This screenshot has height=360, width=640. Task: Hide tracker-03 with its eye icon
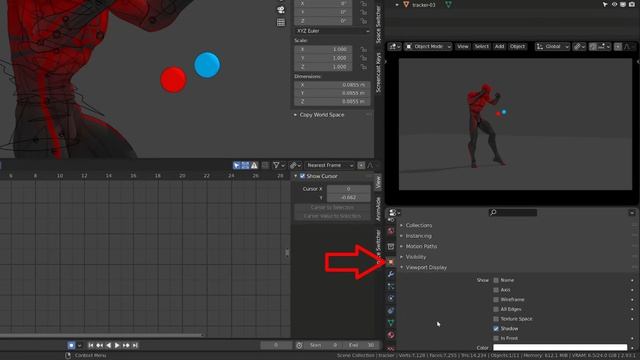click(614, 4)
